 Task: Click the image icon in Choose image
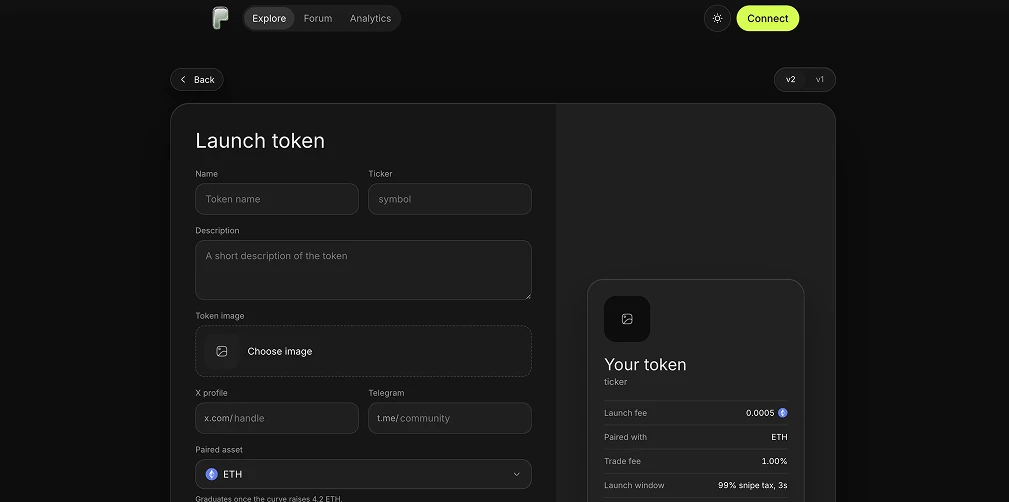coord(222,351)
